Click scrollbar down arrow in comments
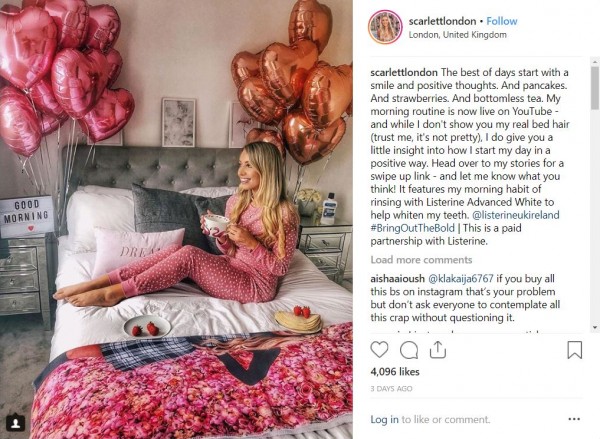 pyautogui.click(x=595, y=328)
